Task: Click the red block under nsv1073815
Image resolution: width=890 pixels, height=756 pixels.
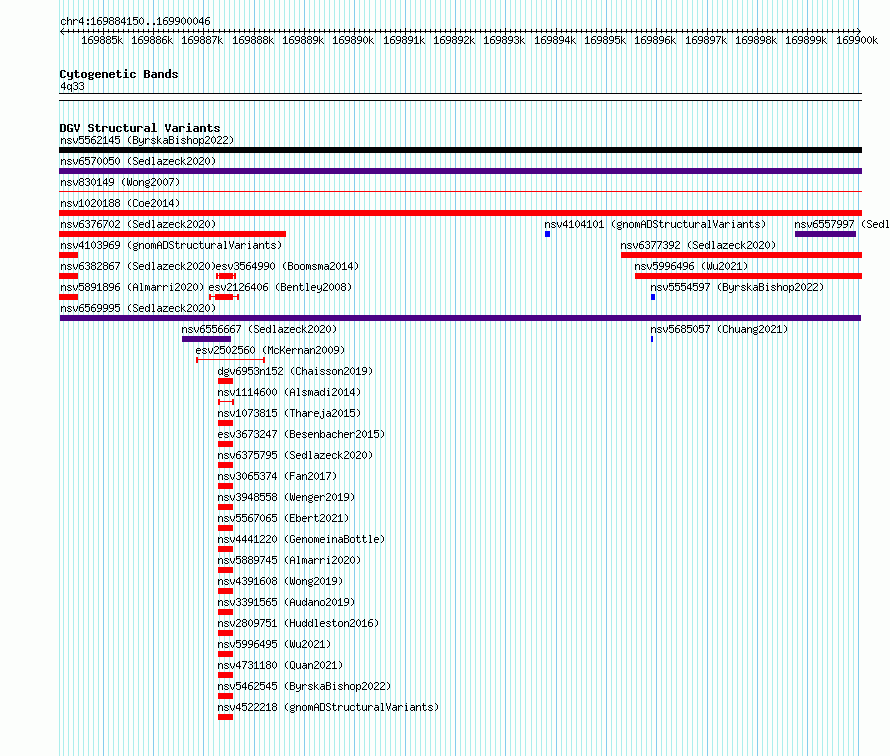Action: click(225, 423)
